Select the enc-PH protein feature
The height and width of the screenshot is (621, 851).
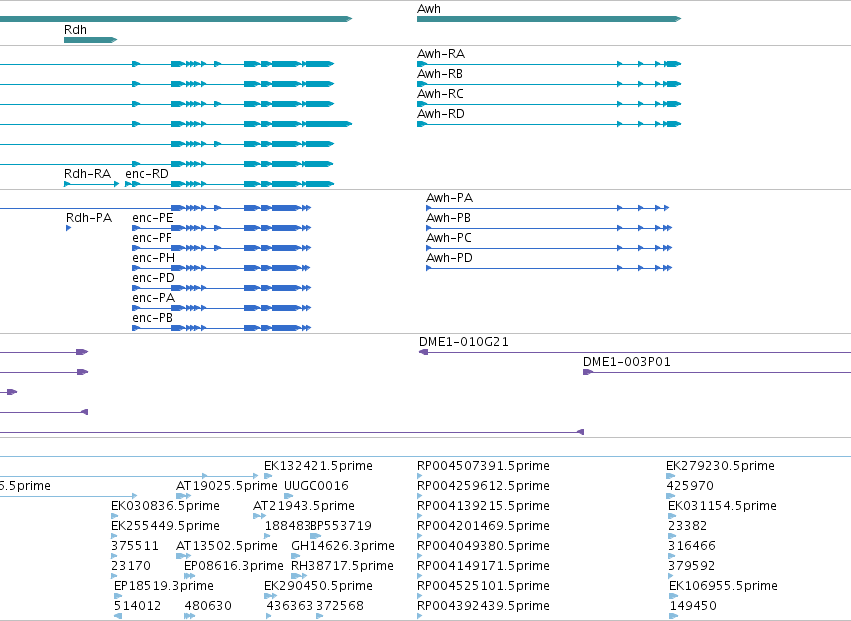221,268
